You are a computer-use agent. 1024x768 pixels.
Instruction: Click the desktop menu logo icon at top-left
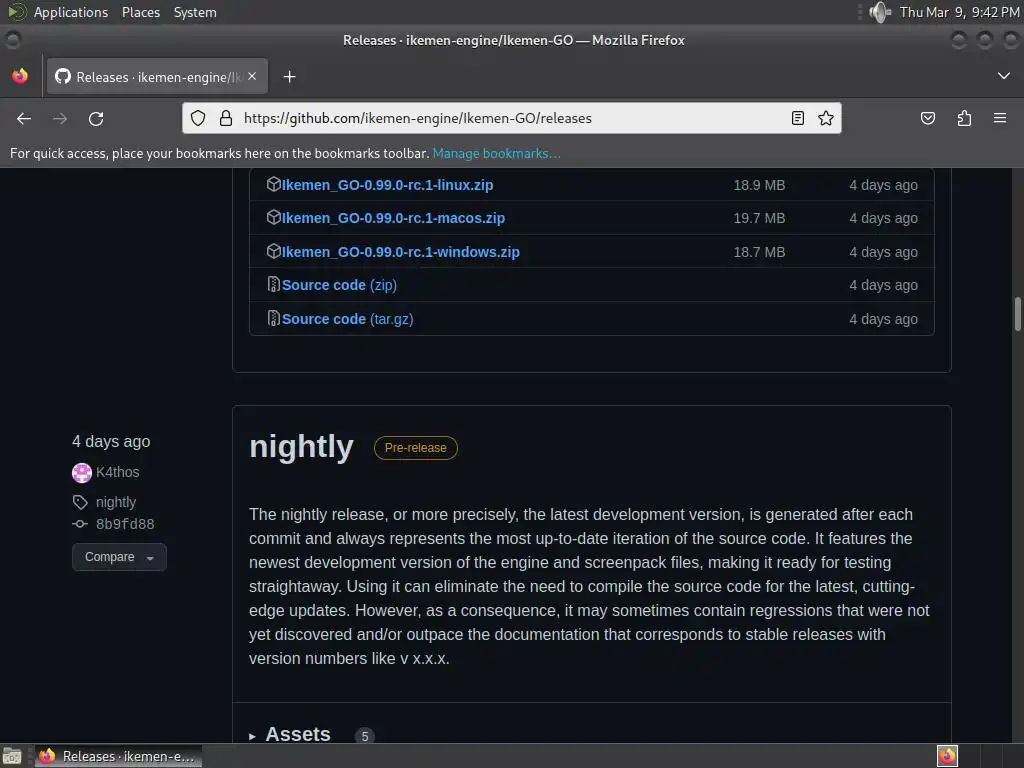click(x=16, y=12)
